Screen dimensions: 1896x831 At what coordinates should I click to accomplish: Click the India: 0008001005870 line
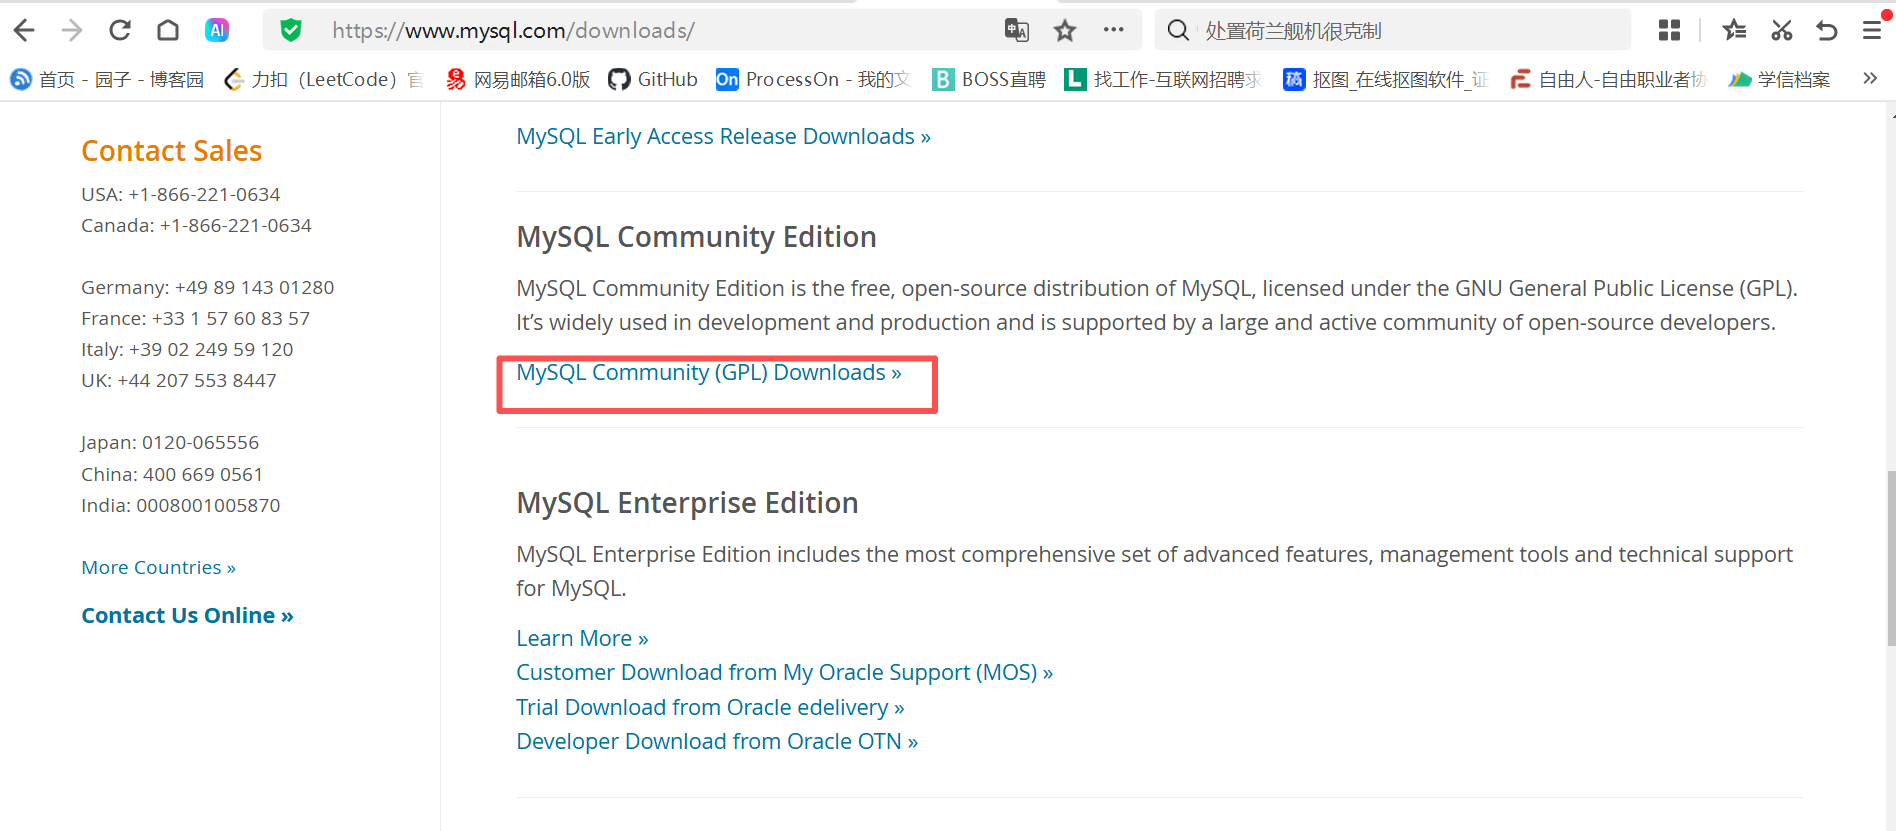pos(180,505)
